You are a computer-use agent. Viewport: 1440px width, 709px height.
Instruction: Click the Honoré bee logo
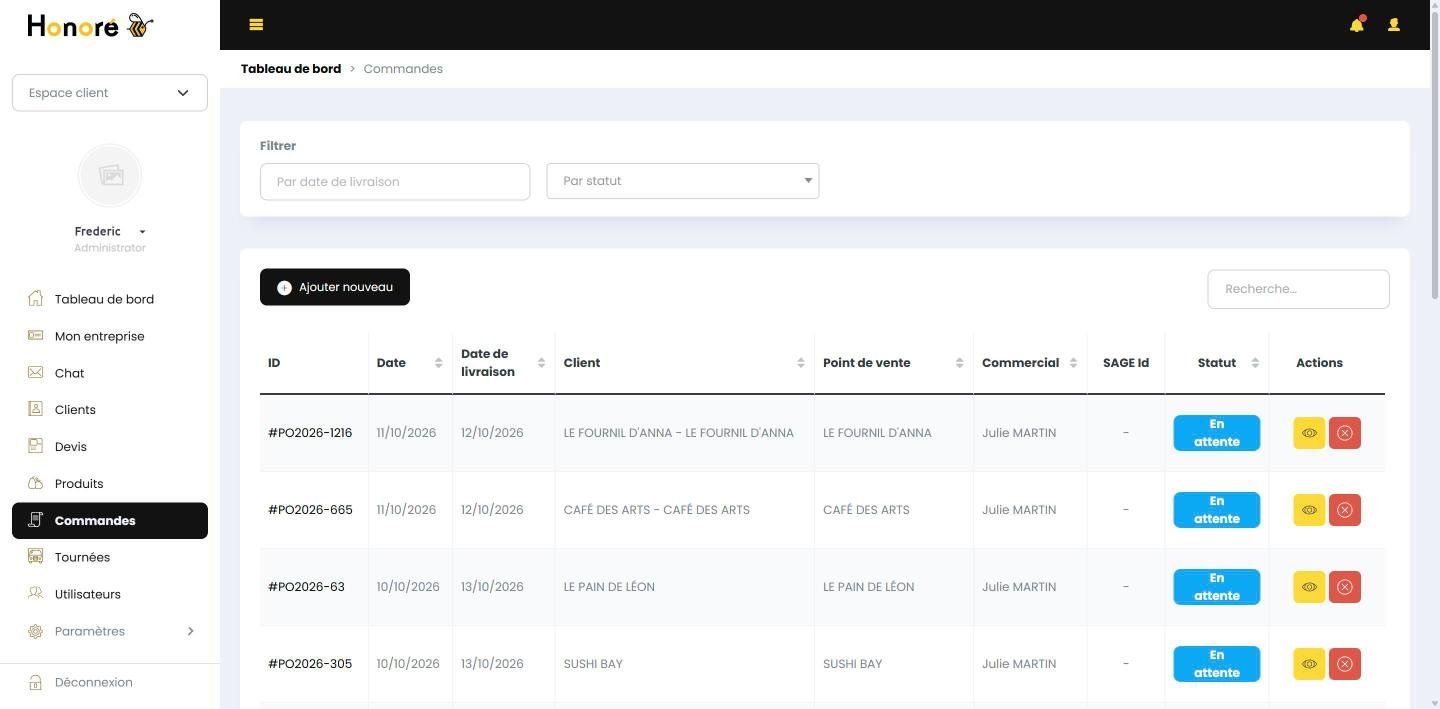tap(90, 26)
